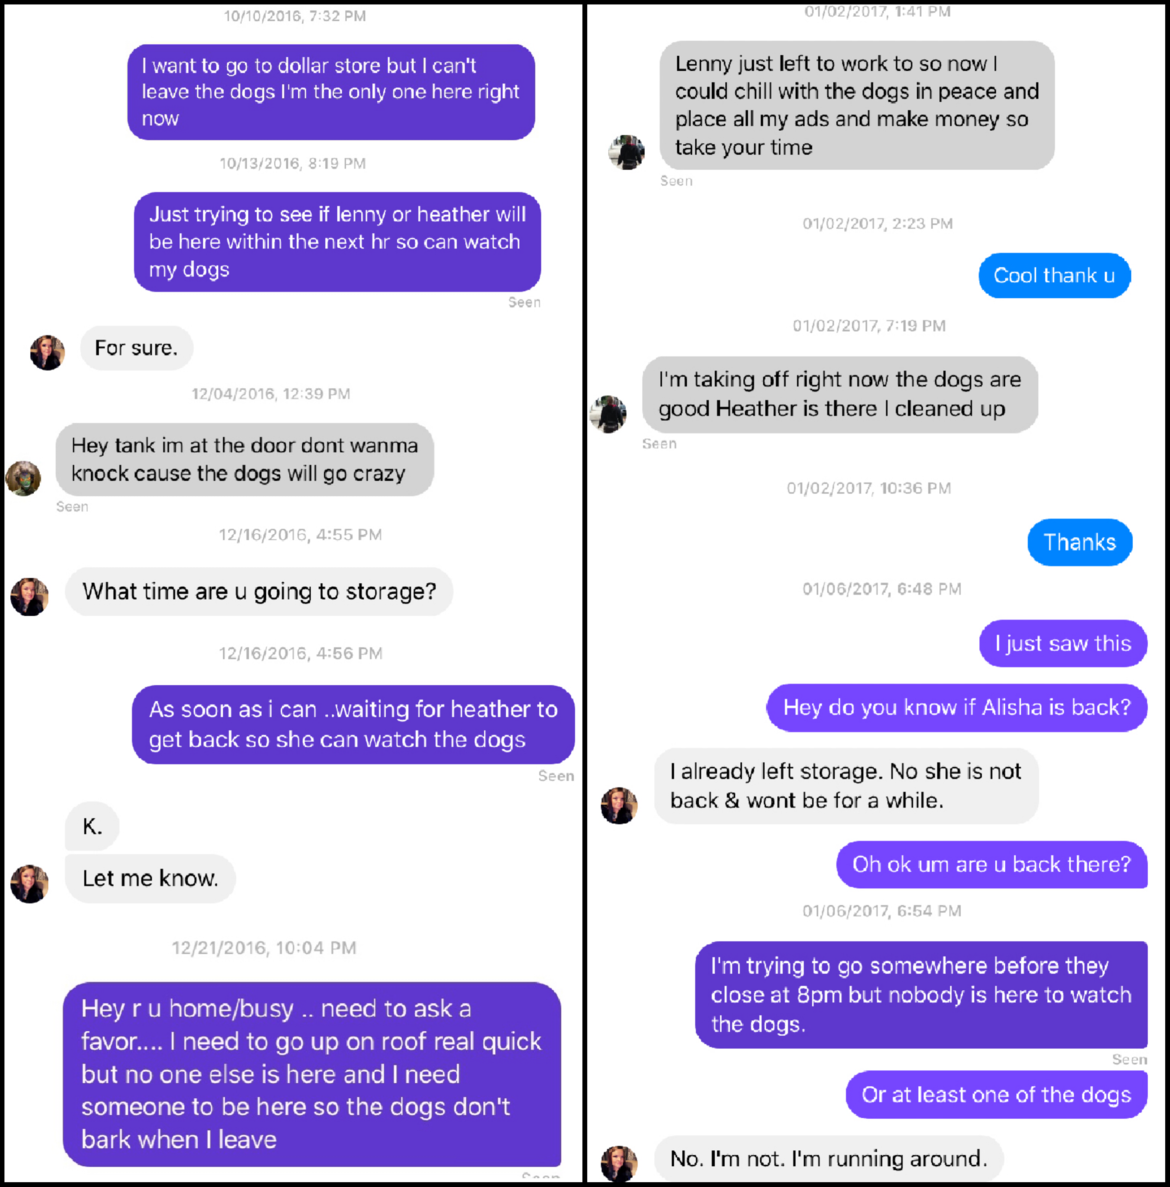Tap the blue "Thanks" message bubble
1170x1187 pixels.
point(1079,543)
